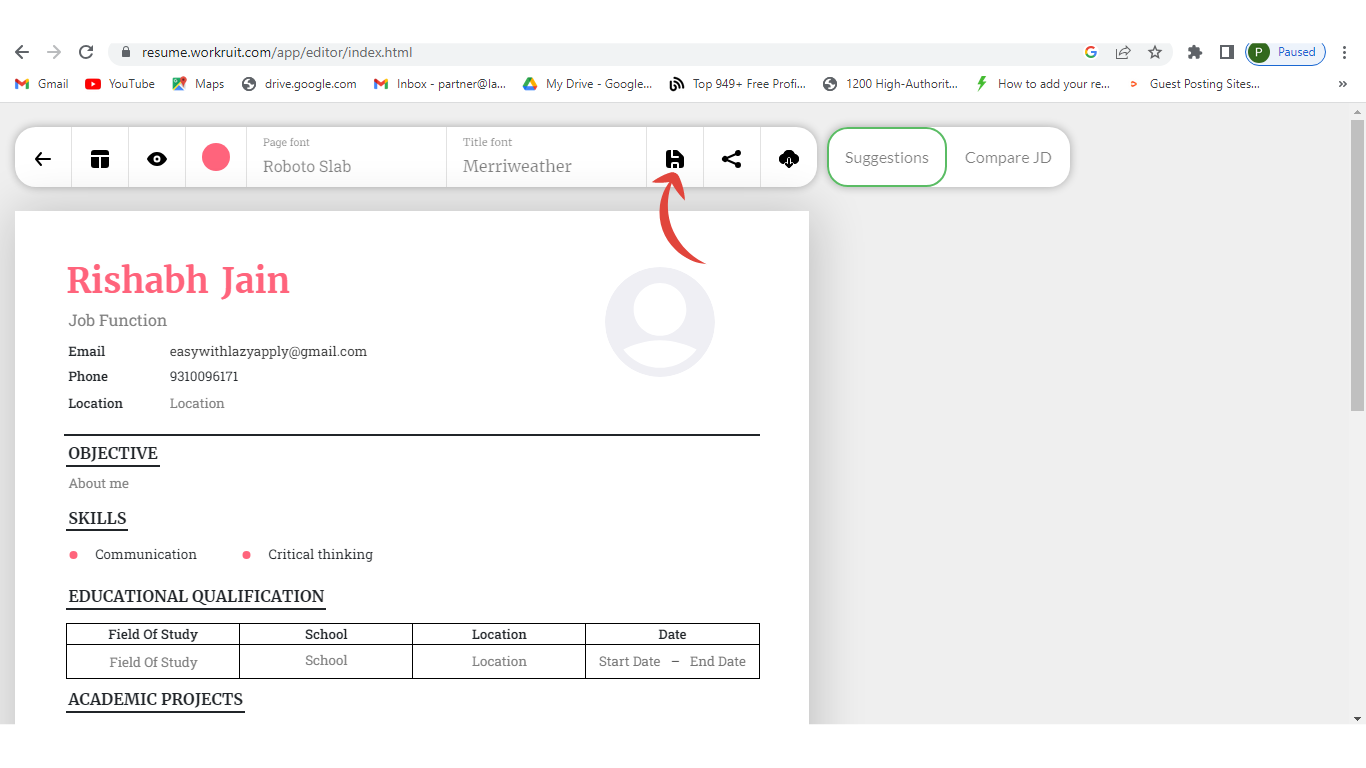Screen dimensions: 1366x768
Task: Download resume using cloud download icon
Action: point(789,158)
